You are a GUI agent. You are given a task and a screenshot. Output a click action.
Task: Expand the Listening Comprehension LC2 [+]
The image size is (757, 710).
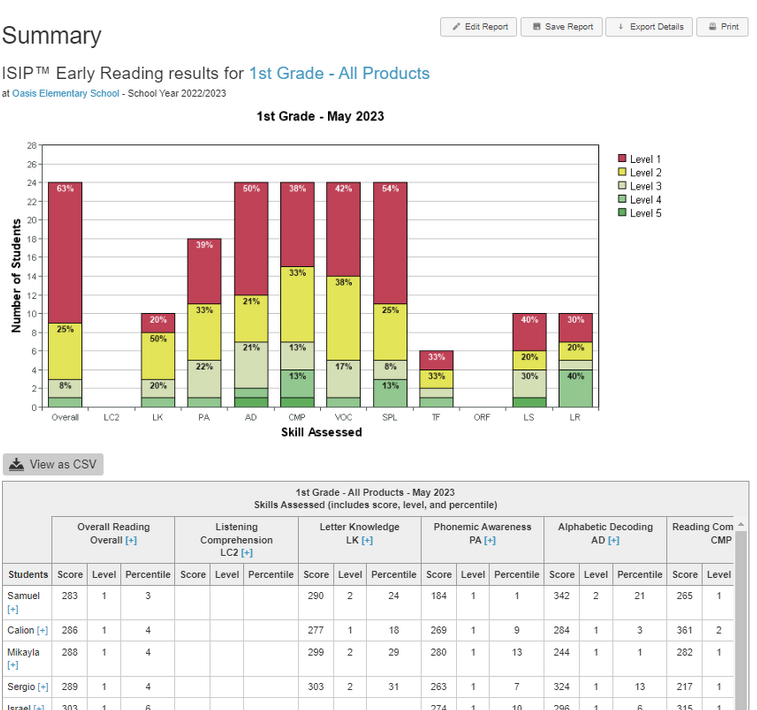[x=247, y=553]
